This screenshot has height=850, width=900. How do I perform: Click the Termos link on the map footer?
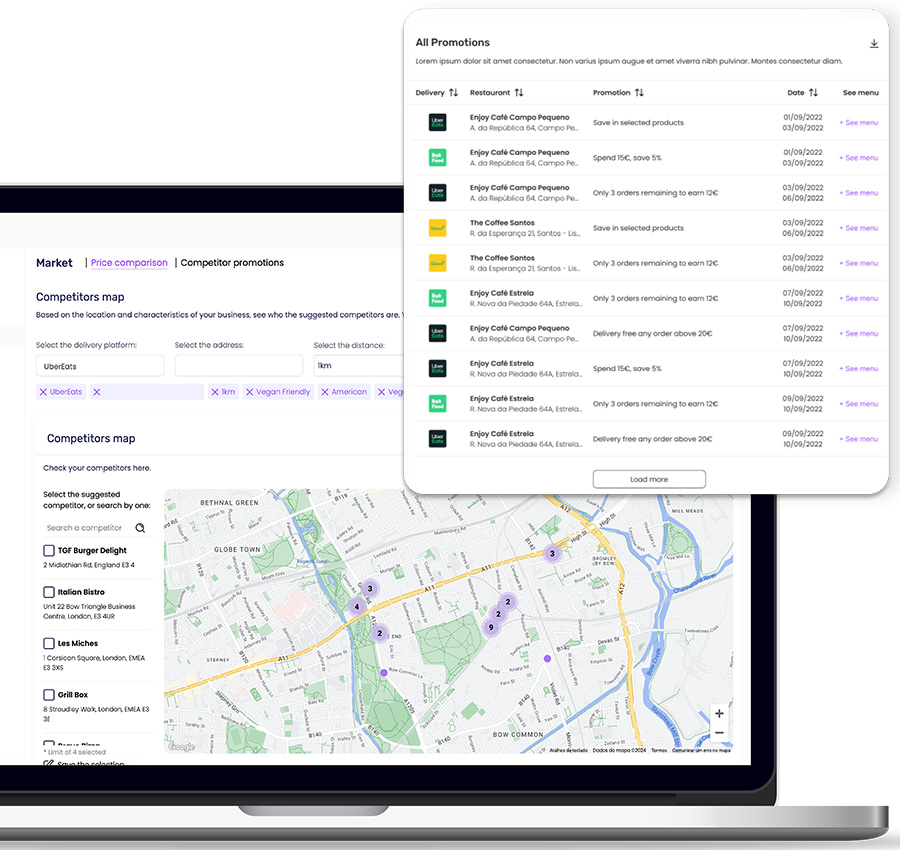[x=659, y=750]
